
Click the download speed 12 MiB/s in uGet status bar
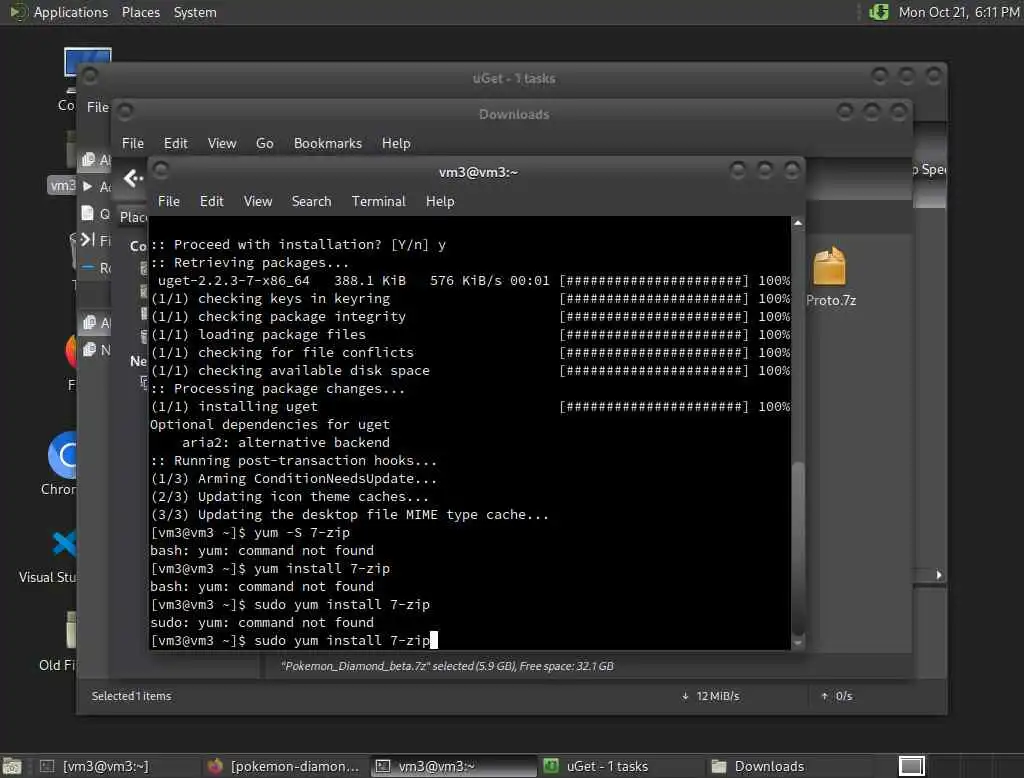tap(711, 696)
